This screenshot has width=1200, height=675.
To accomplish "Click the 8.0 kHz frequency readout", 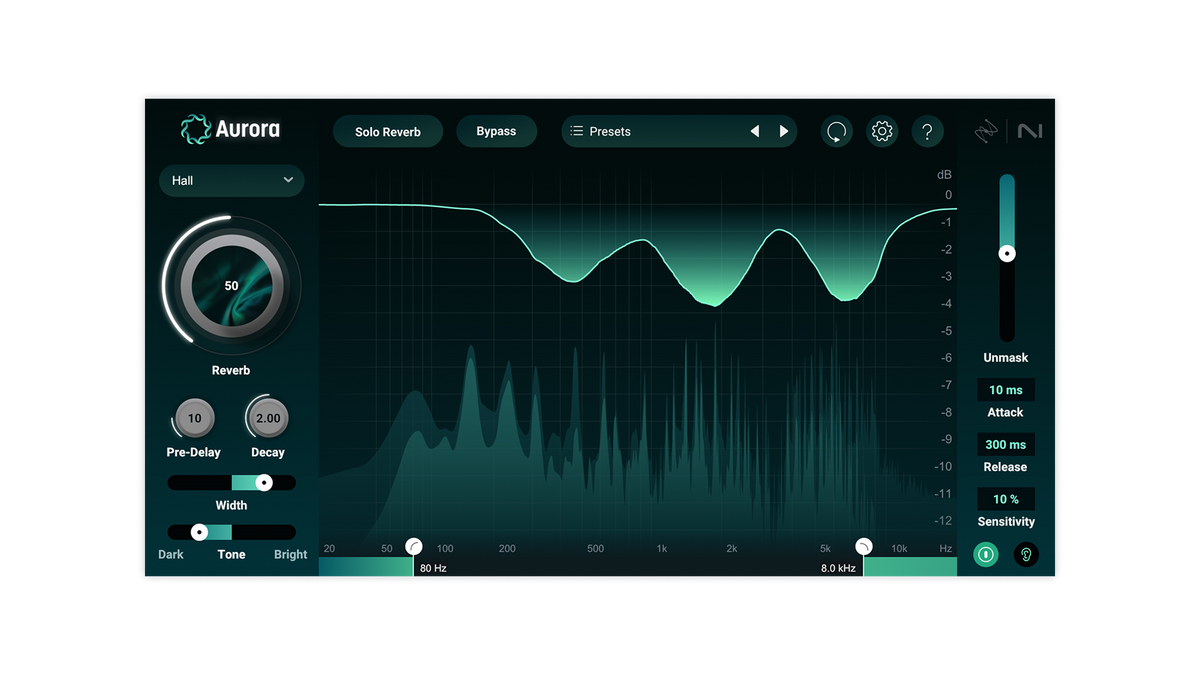I will (x=838, y=568).
